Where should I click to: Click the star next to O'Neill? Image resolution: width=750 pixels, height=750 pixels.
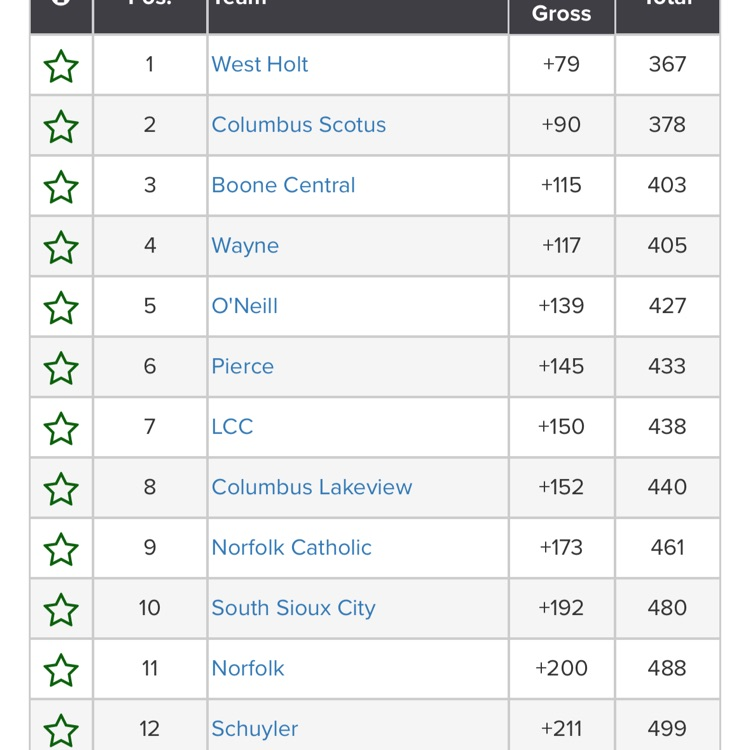click(61, 307)
